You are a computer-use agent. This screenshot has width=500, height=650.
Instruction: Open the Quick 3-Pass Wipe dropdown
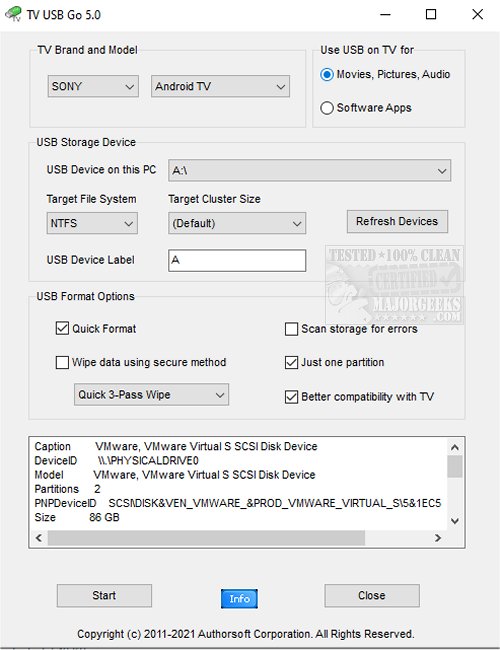pos(151,395)
